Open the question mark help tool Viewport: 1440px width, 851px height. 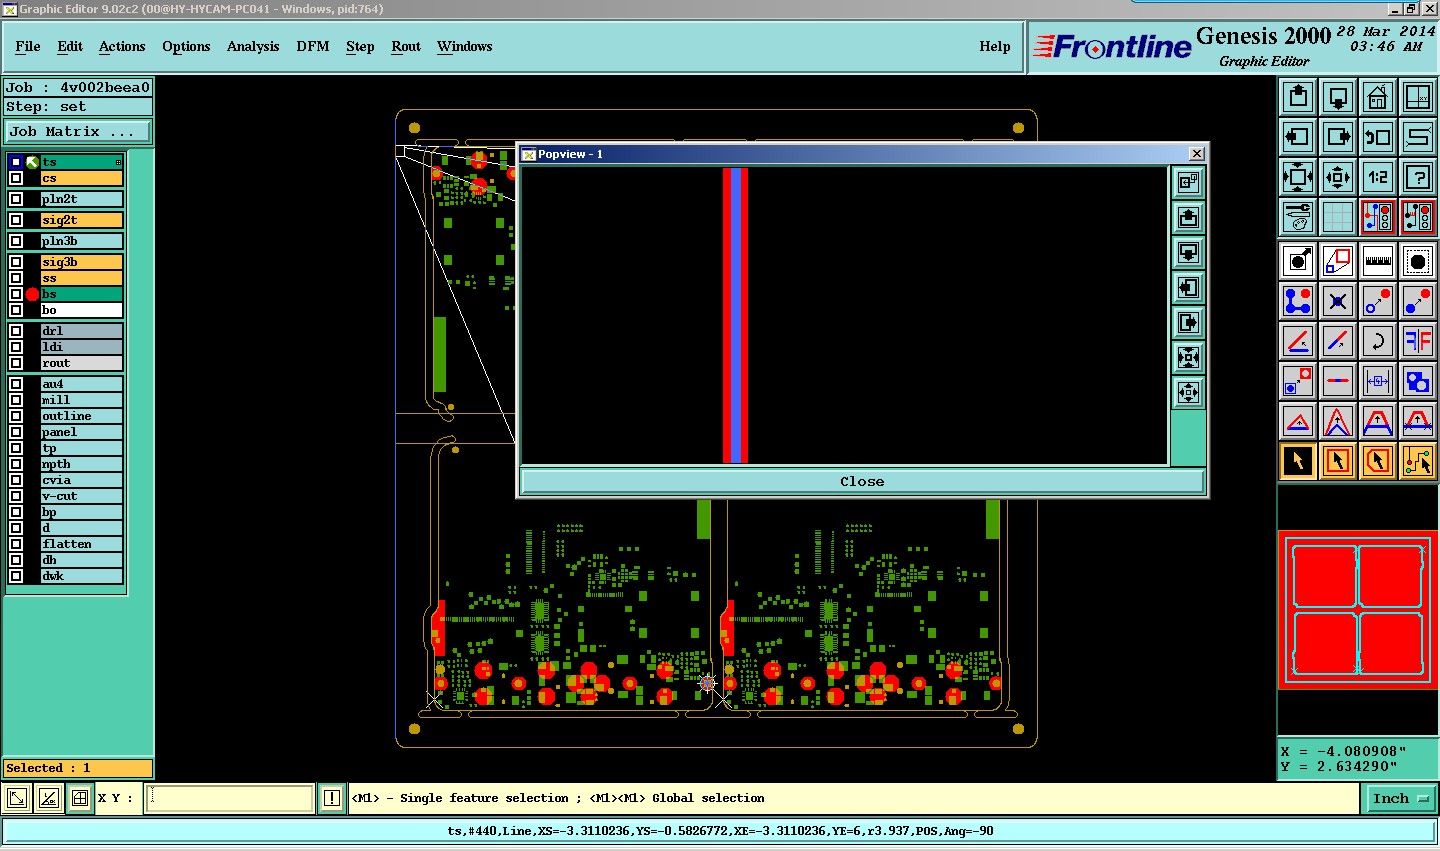pos(1417,177)
